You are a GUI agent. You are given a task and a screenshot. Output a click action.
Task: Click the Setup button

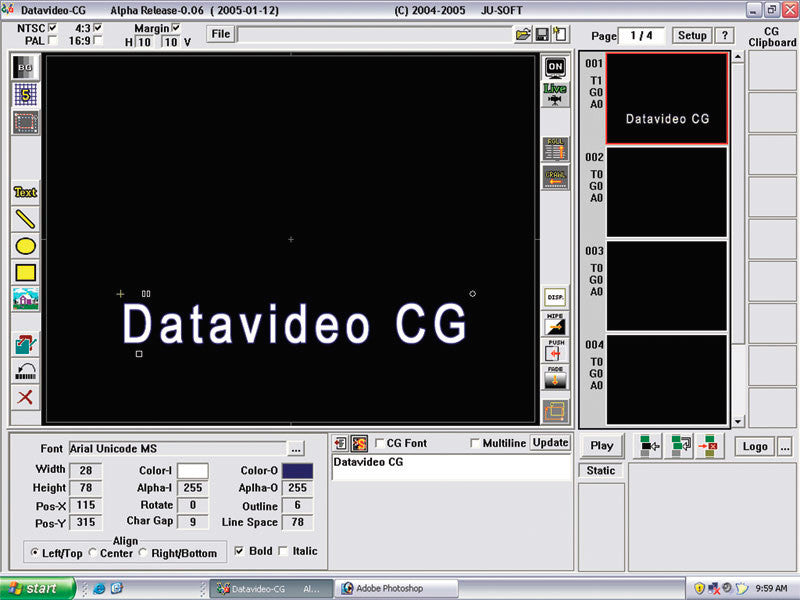(692, 35)
